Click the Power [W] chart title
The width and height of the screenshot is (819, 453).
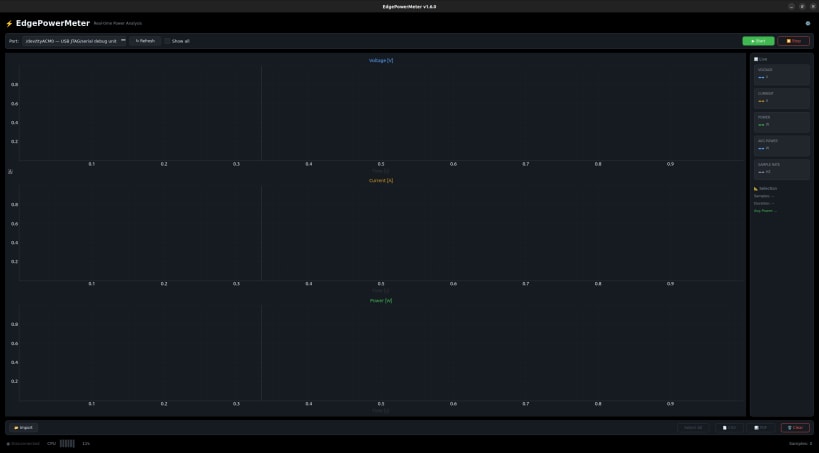coord(381,300)
